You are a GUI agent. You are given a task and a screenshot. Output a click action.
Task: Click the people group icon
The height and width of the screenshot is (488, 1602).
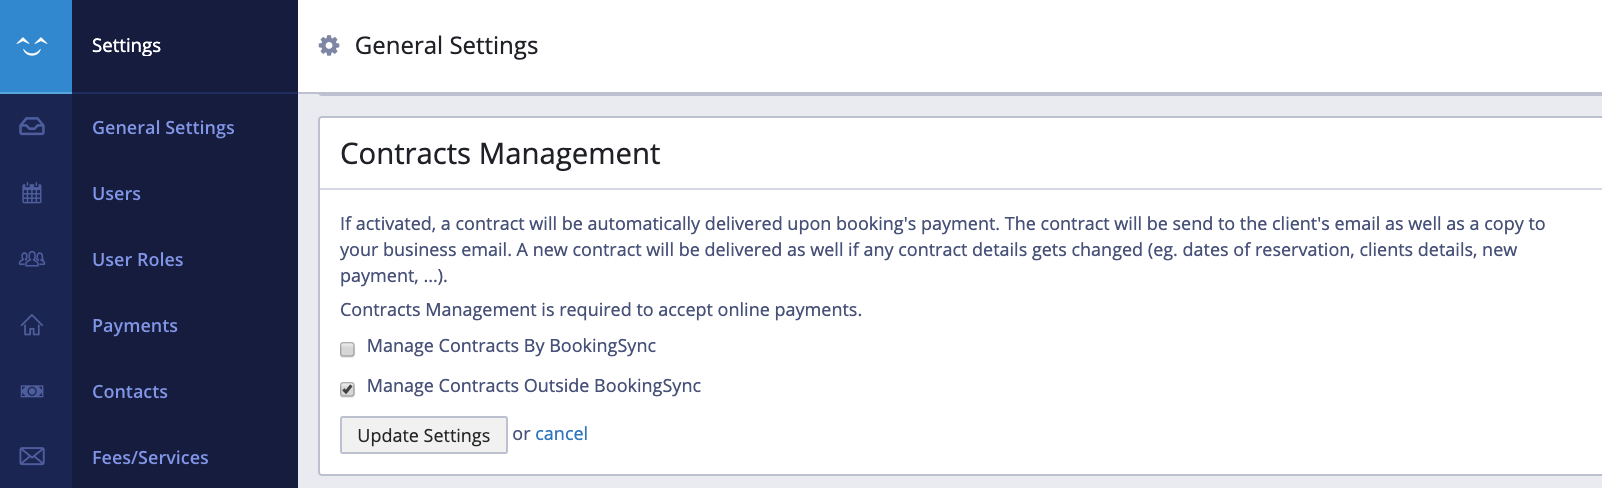(x=32, y=259)
